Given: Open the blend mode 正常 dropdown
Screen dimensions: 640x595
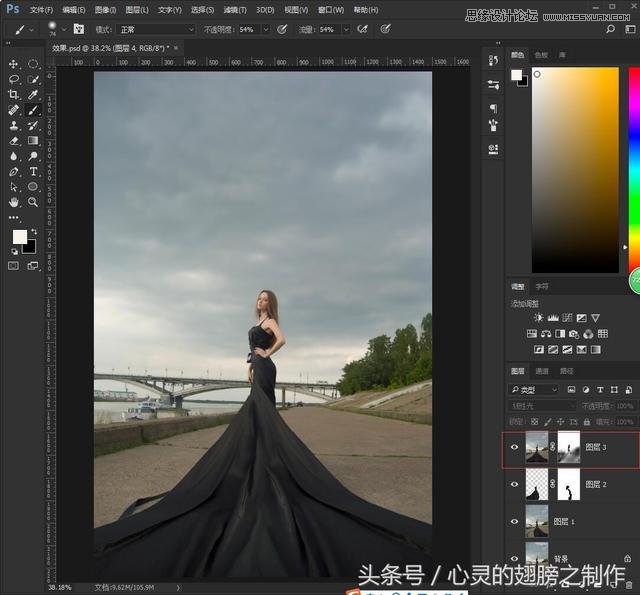Looking at the screenshot, I should point(156,30).
